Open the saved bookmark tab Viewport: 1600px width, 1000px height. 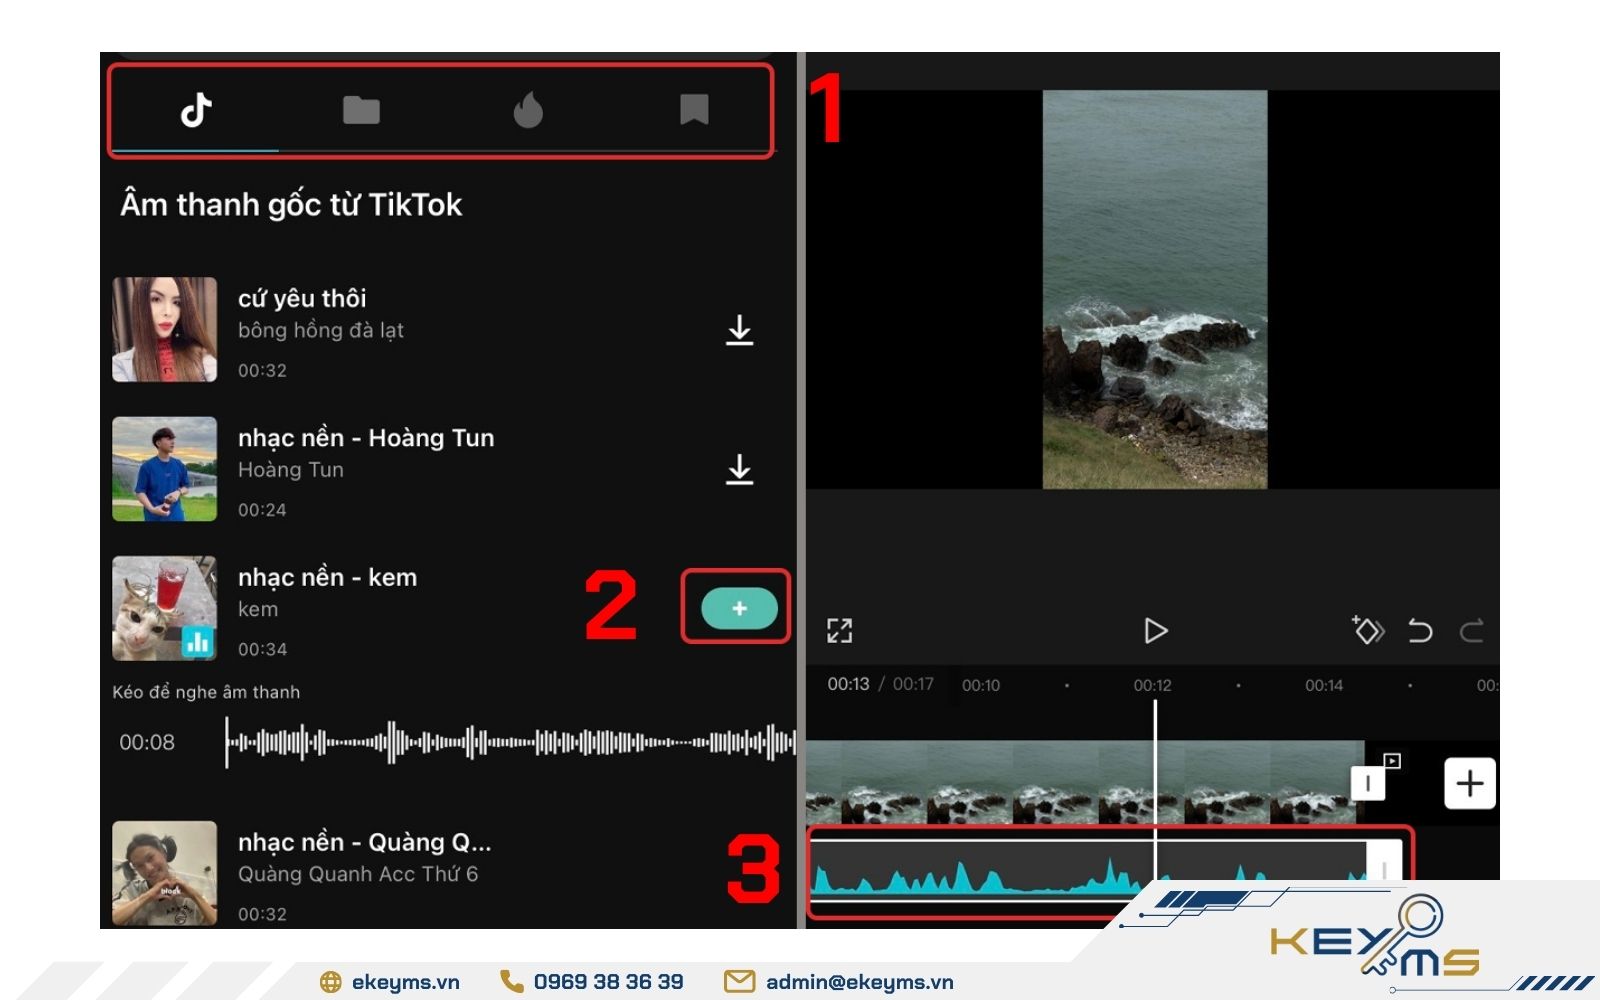(694, 110)
